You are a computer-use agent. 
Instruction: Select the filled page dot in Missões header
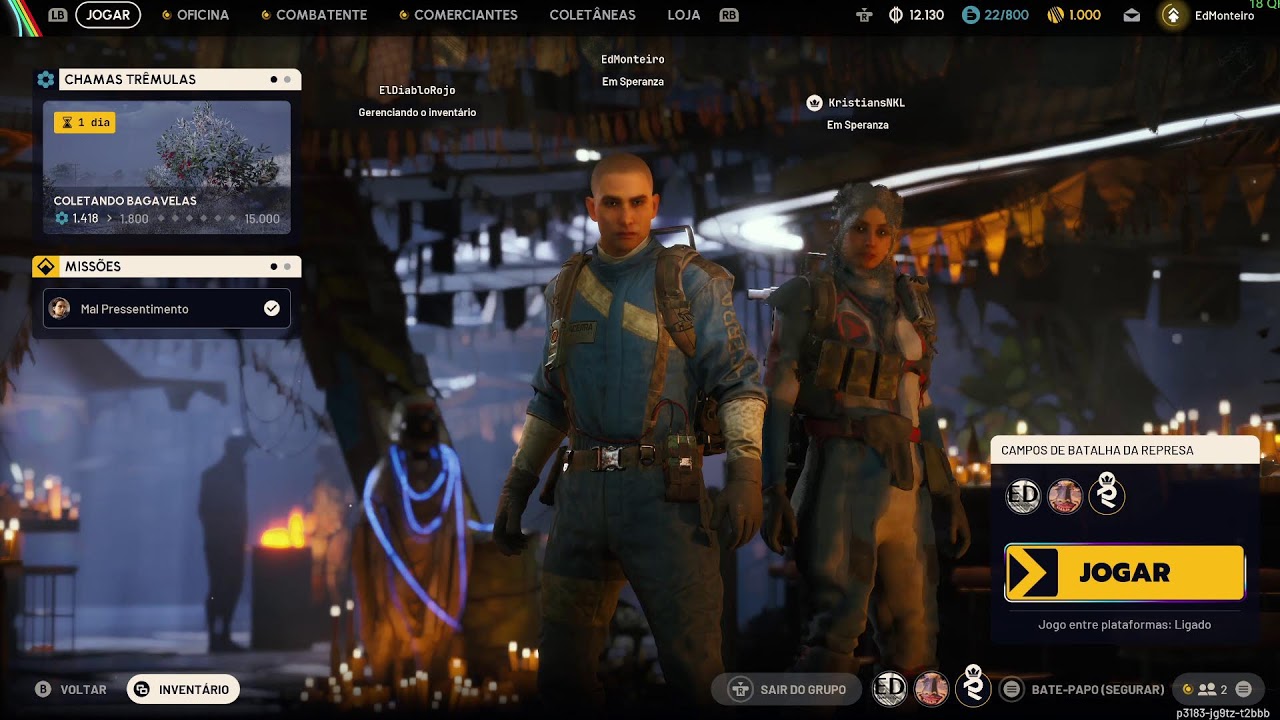tap(273, 266)
